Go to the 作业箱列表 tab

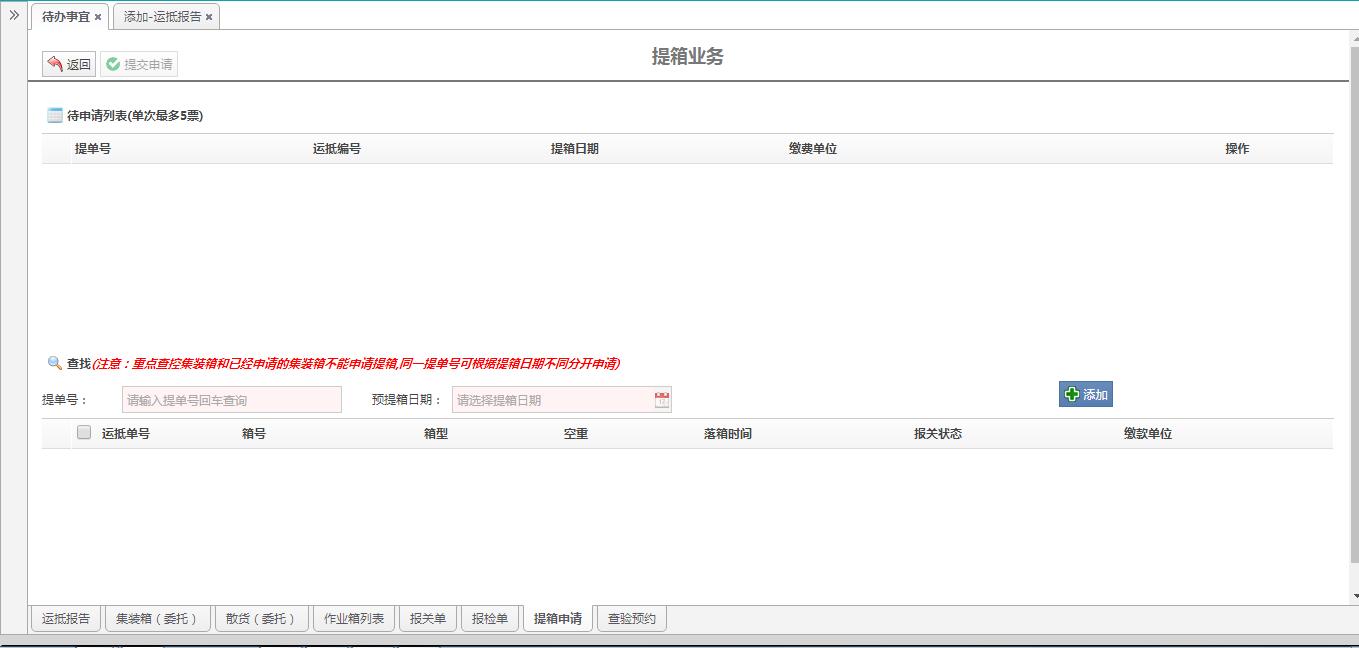[x=354, y=619]
